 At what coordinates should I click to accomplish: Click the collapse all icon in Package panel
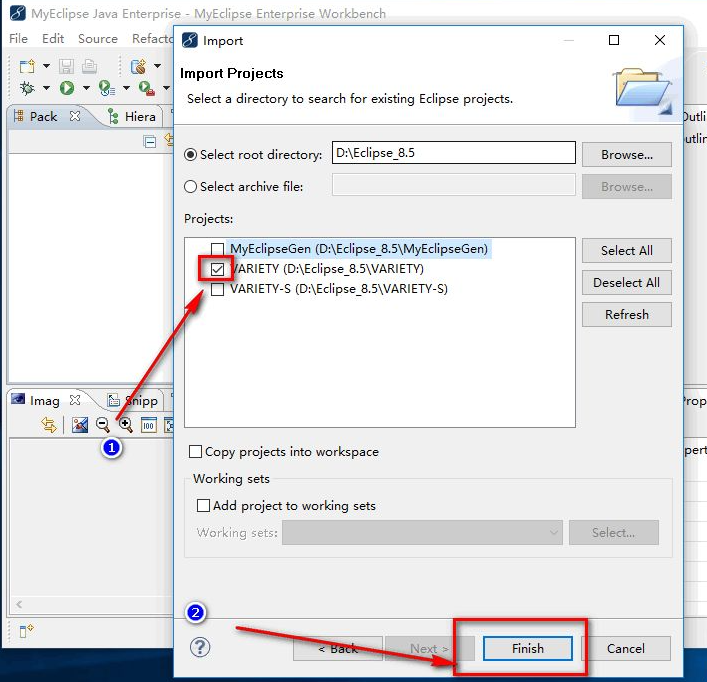(150, 142)
